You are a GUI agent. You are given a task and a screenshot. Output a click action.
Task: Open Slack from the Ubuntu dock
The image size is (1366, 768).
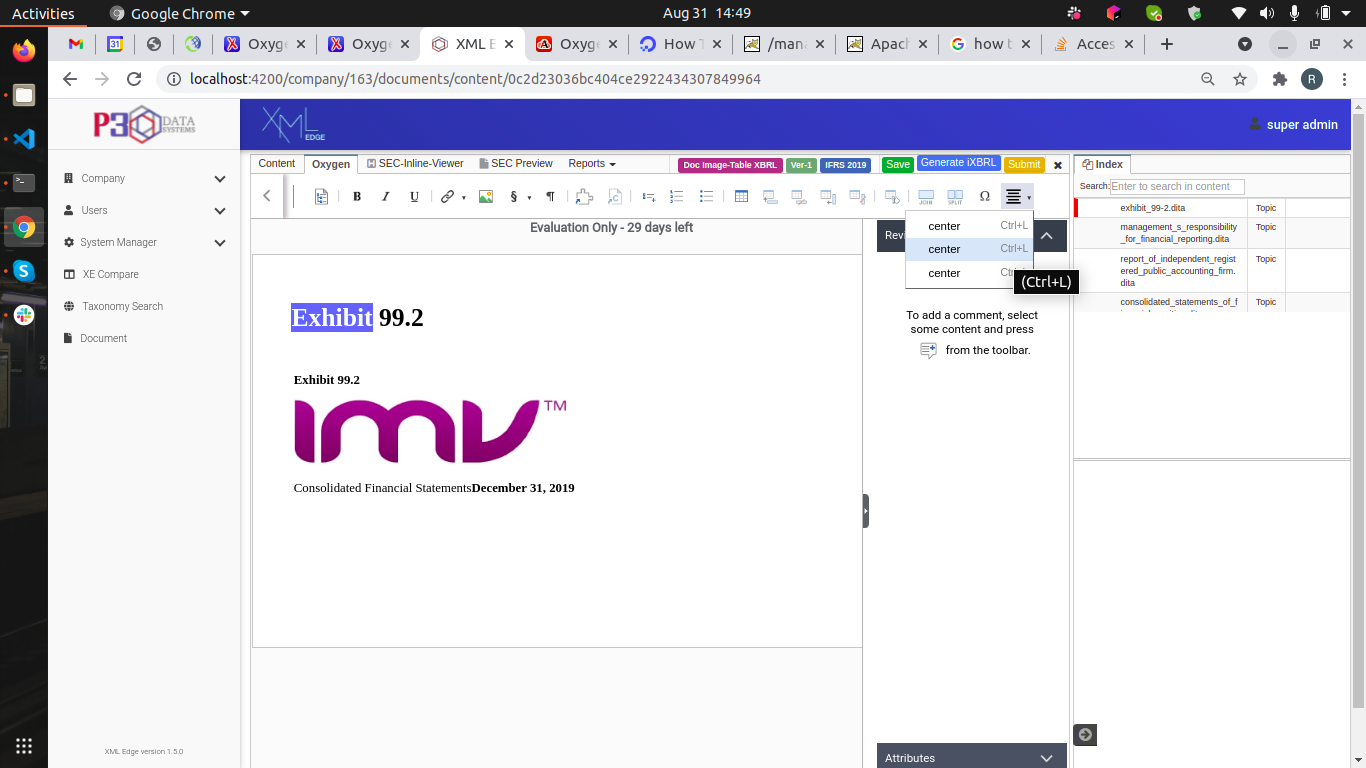click(x=24, y=315)
